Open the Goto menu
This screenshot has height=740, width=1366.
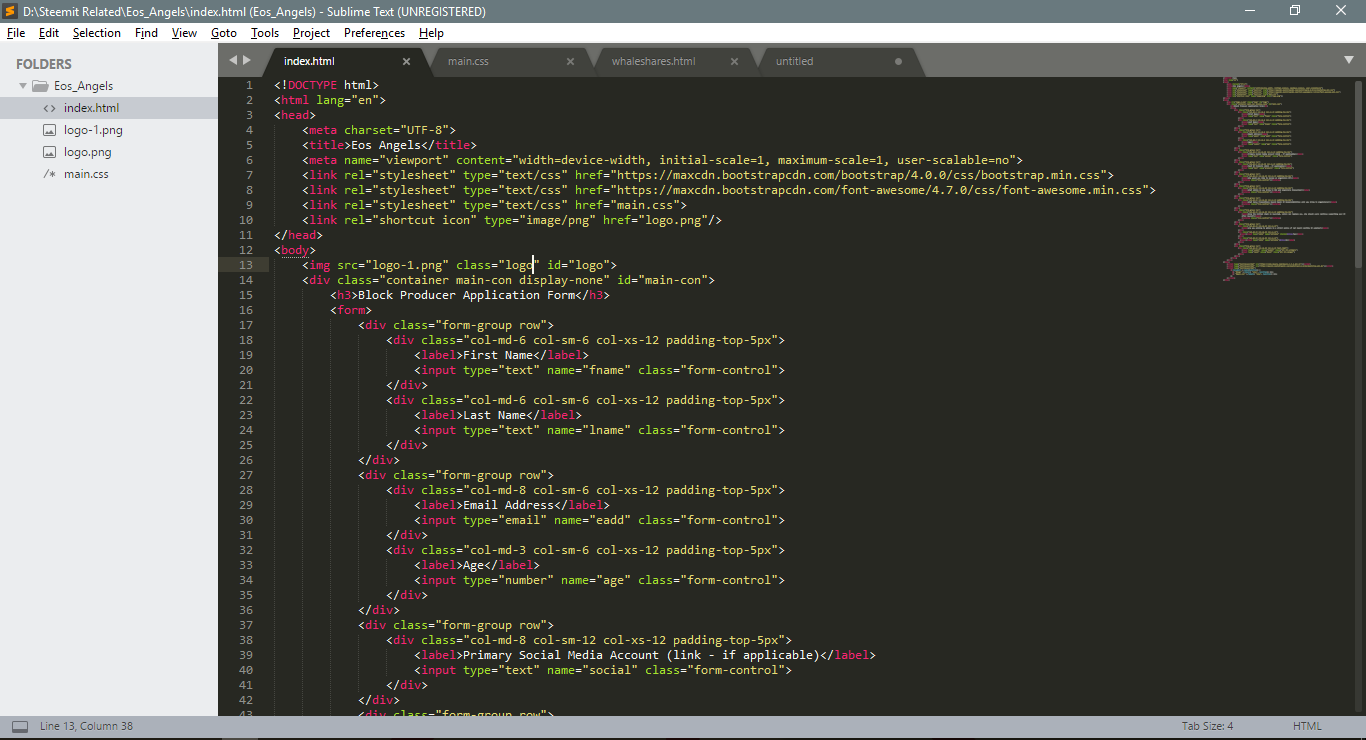(x=224, y=33)
